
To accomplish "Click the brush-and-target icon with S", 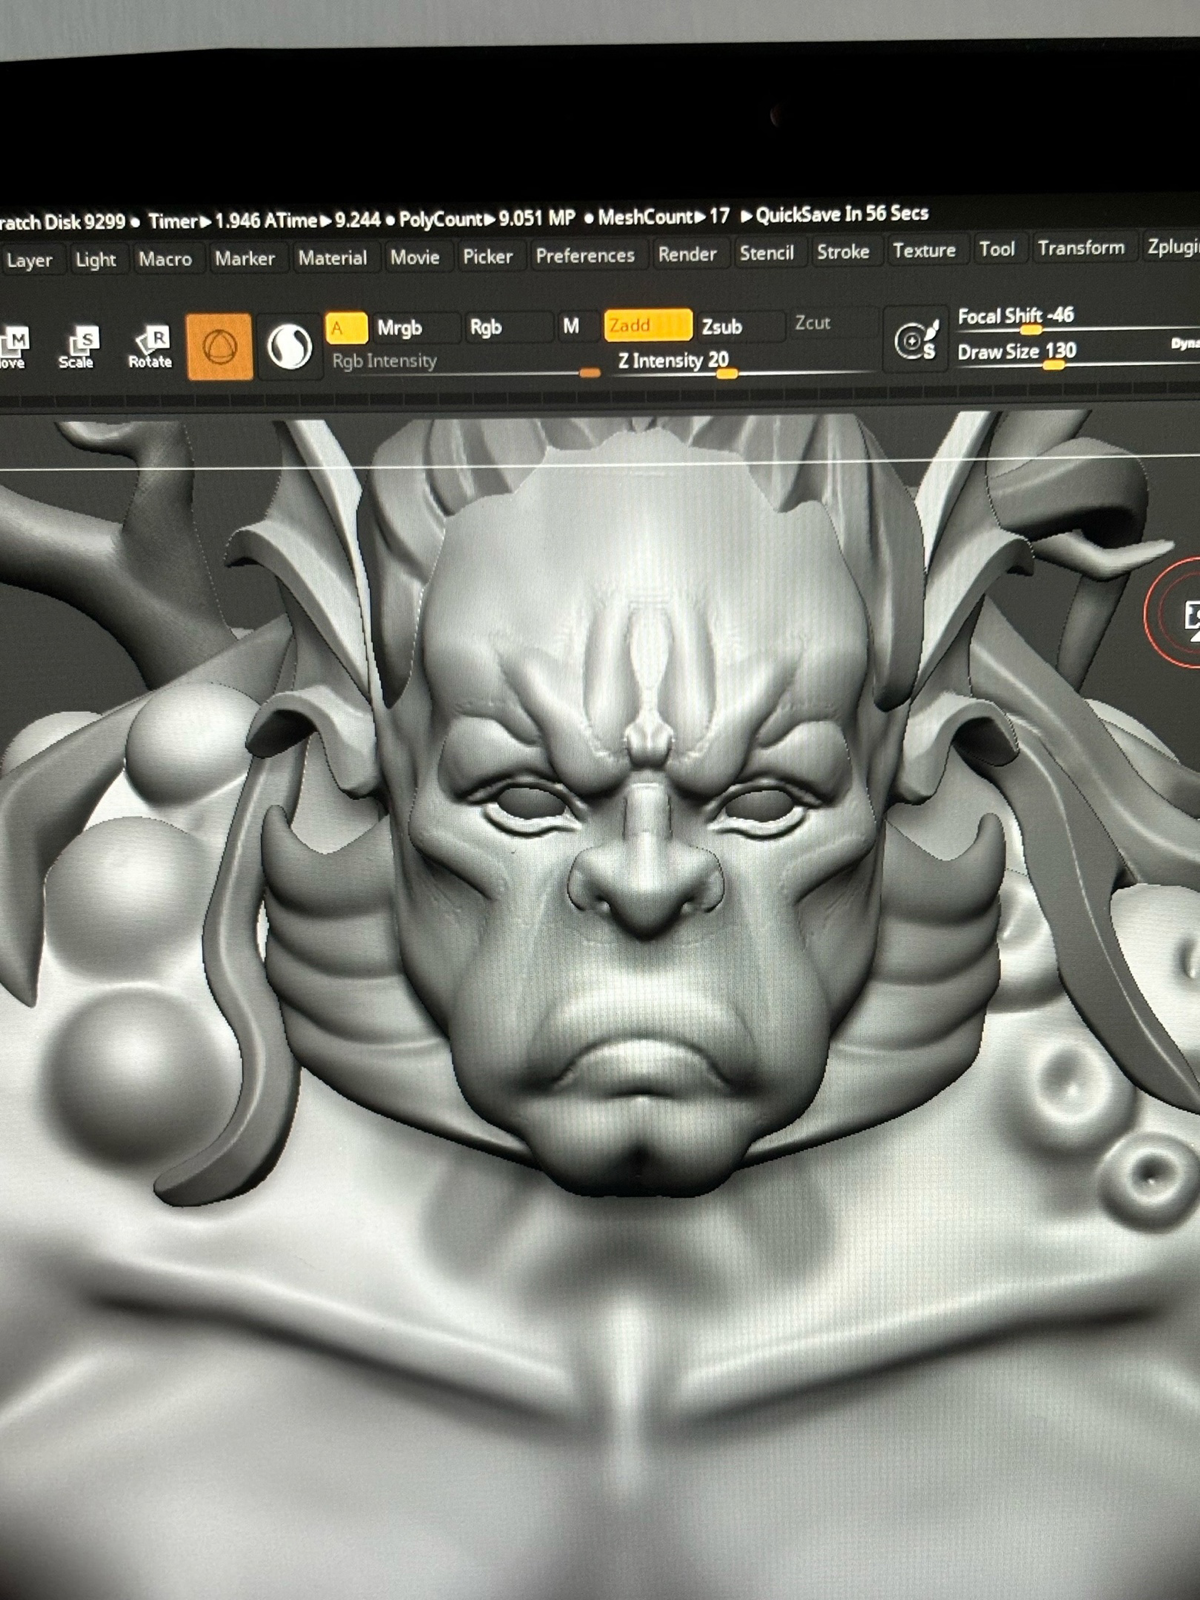I will pyautogui.click(x=916, y=340).
